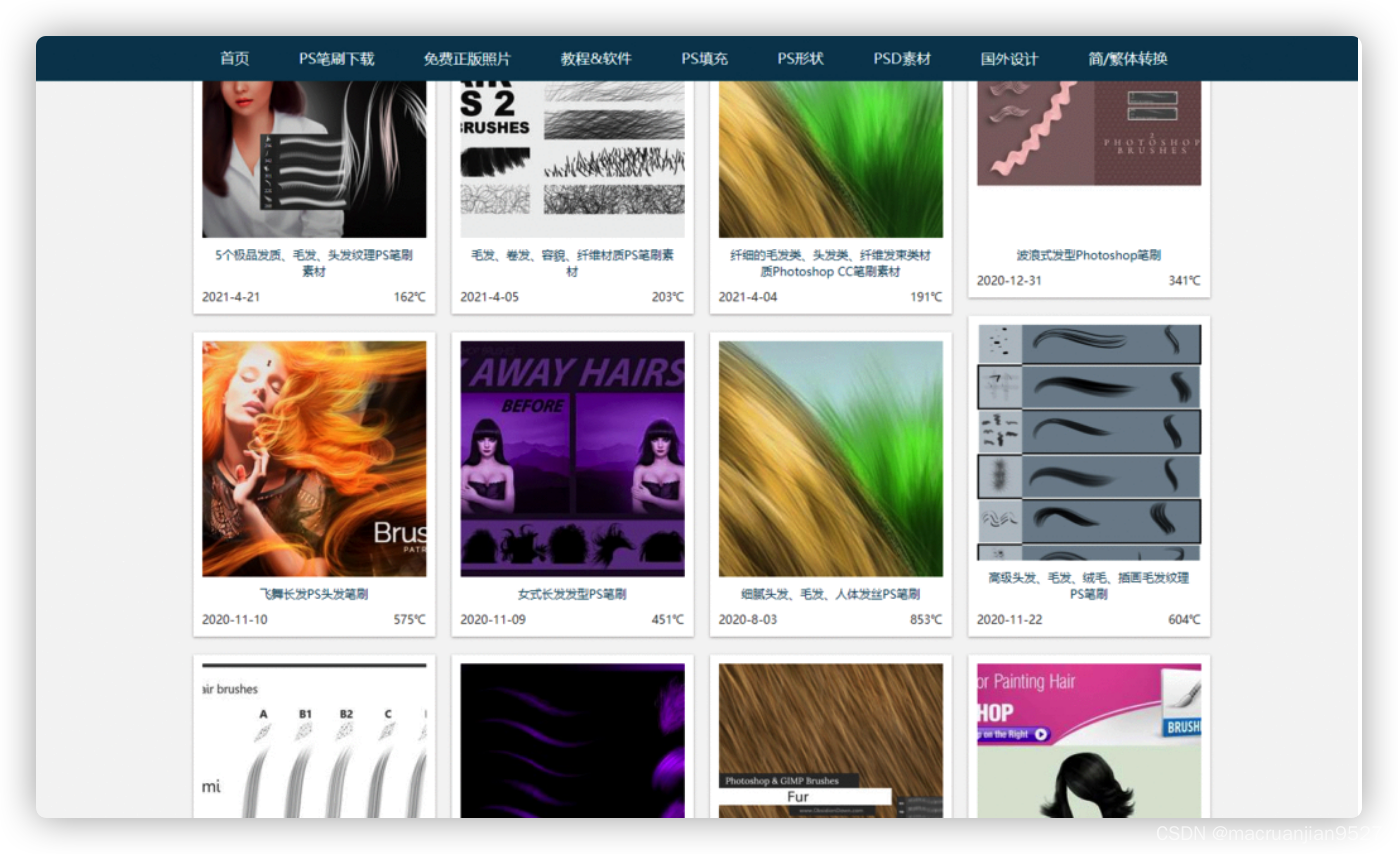Open link 纤细的毛发类、头发类、纤维发束类材质

pos(830,263)
